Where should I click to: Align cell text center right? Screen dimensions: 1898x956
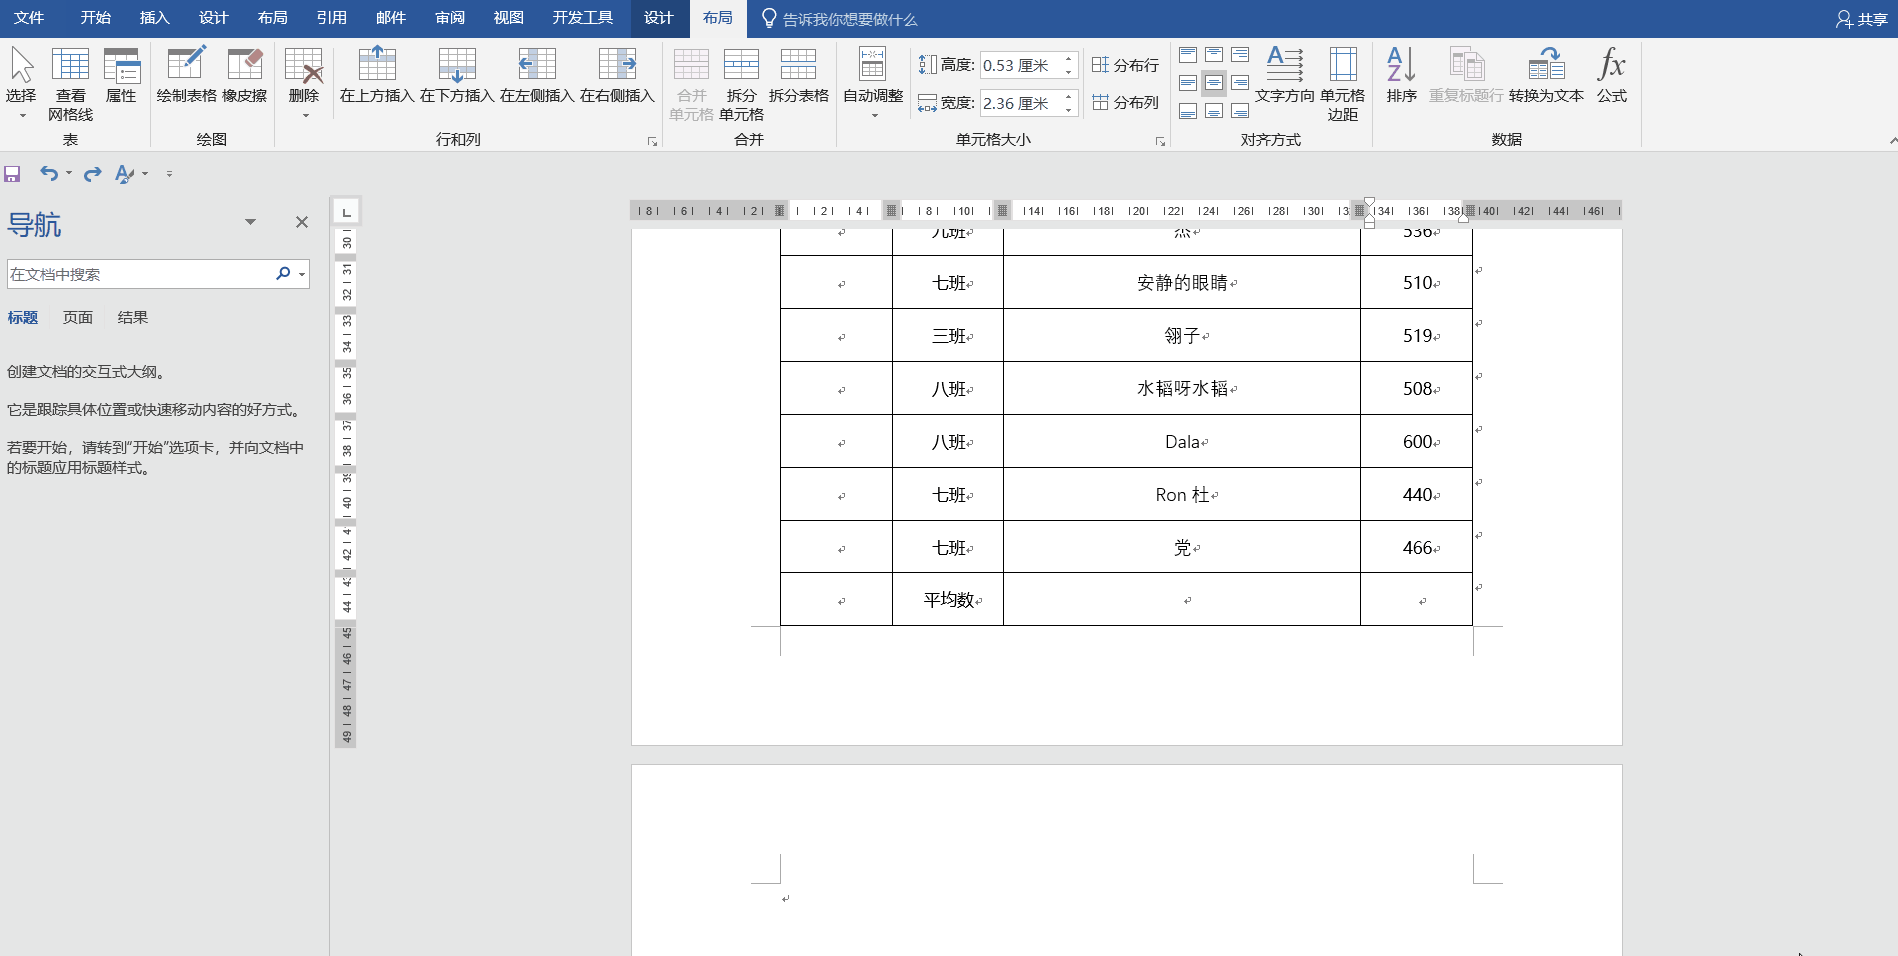coord(1240,83)
